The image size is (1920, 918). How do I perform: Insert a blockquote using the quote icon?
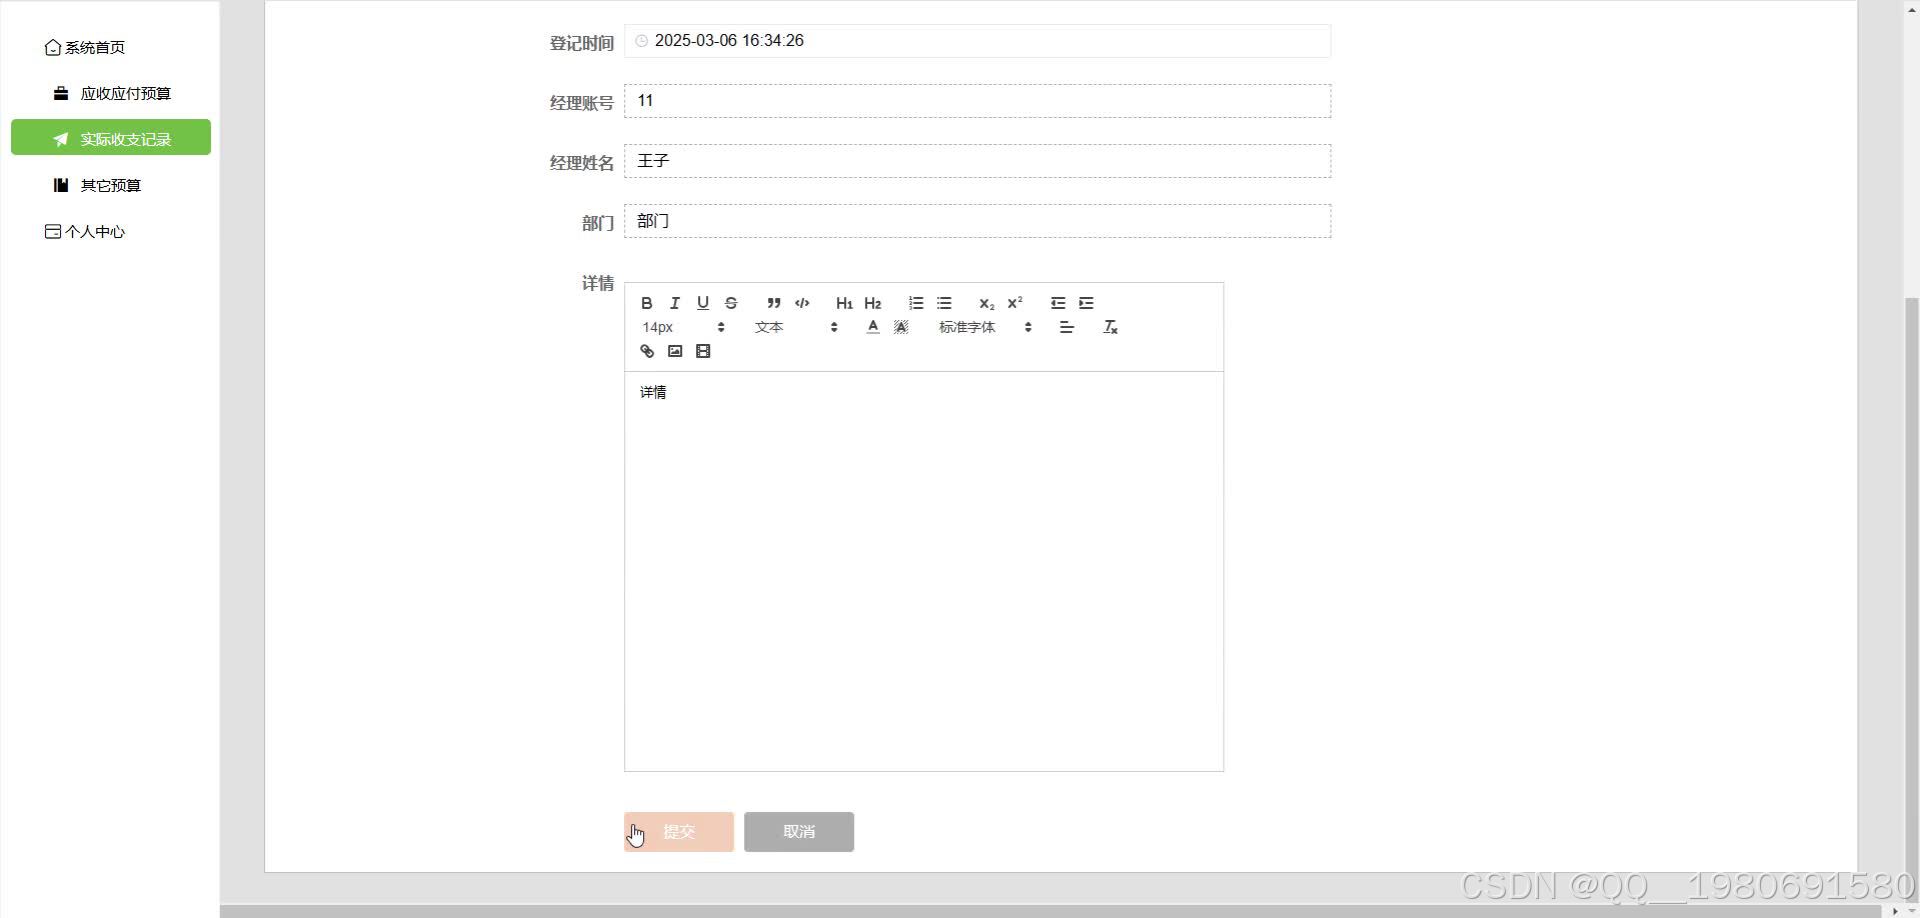coord(774,303)
